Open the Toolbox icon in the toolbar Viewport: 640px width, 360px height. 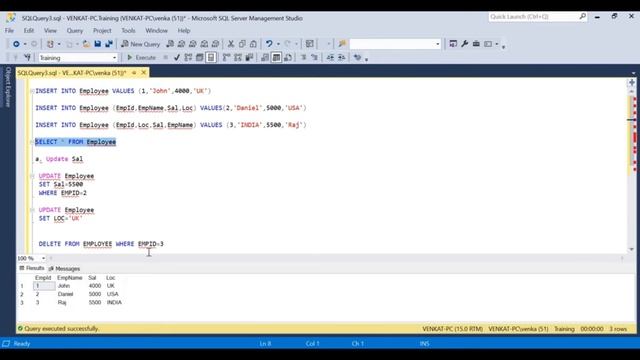coord(476,44)
